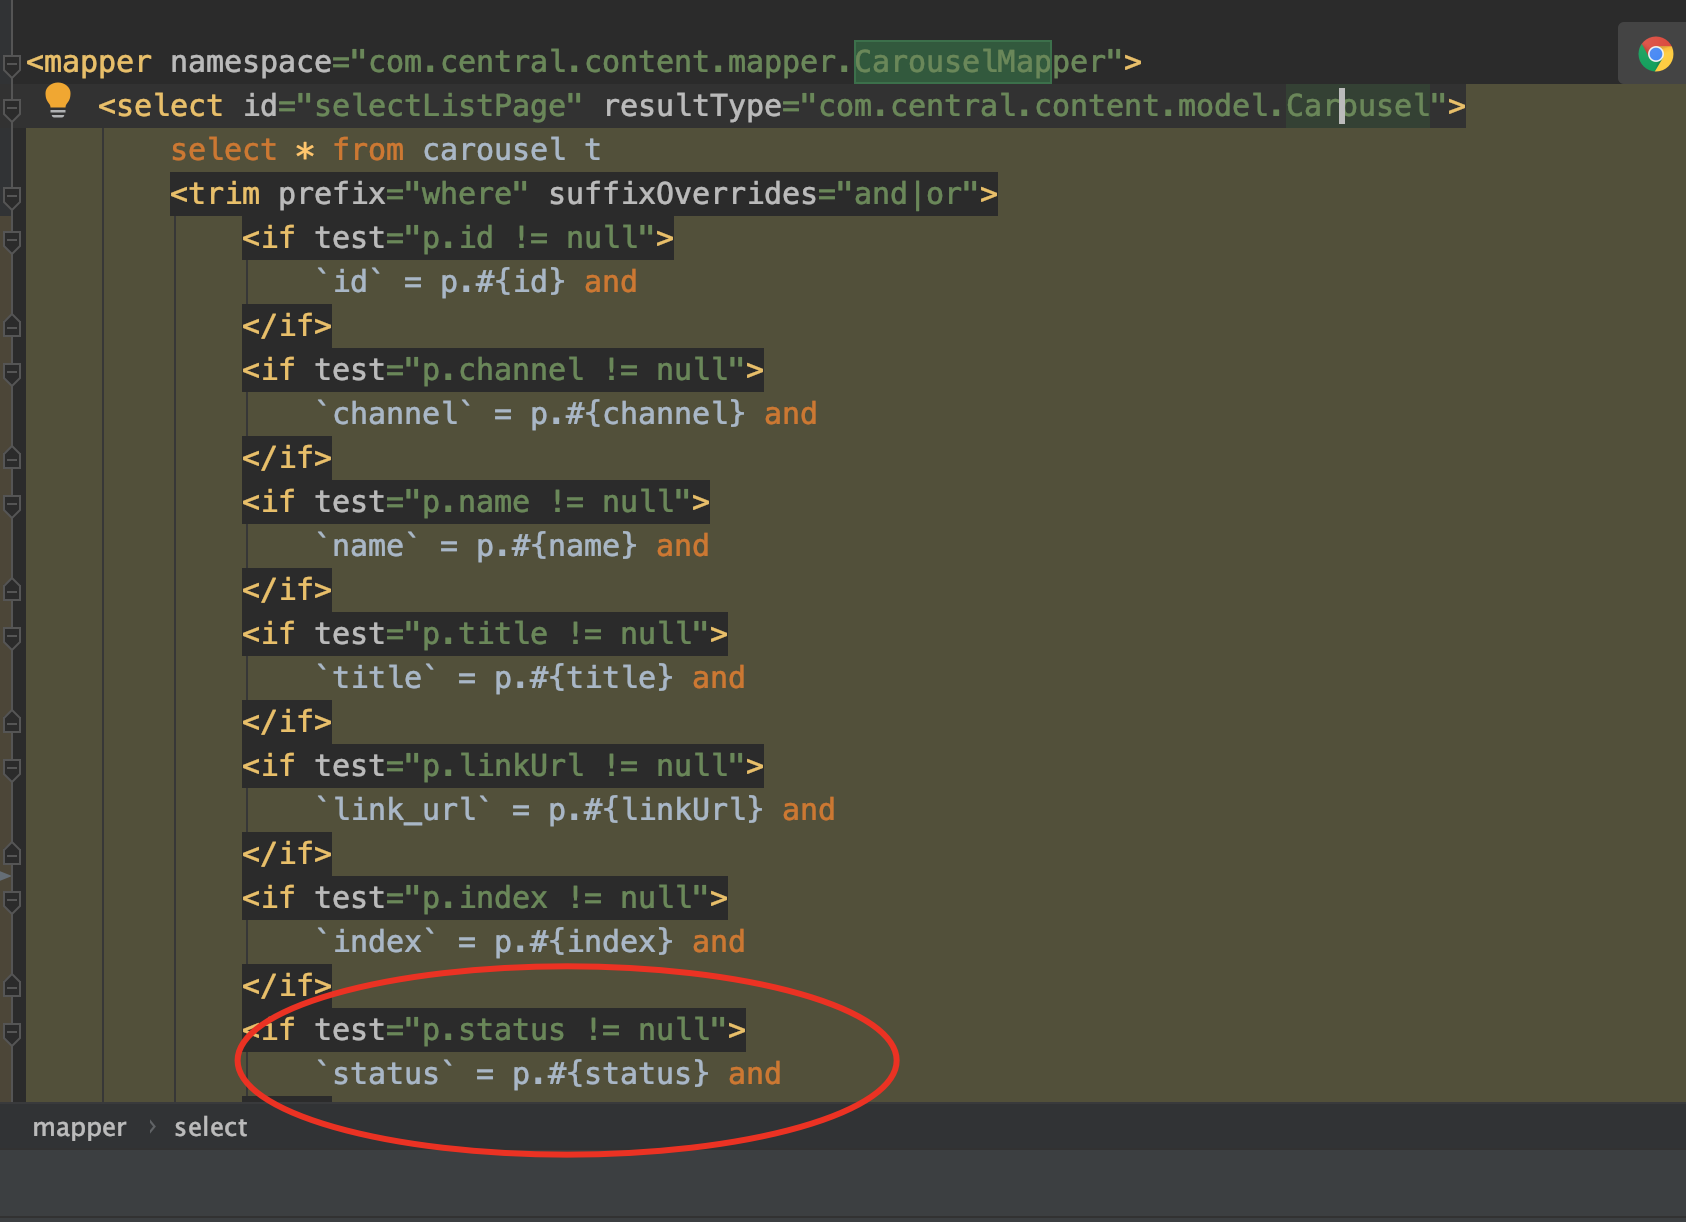Fold the p.id if block
Screen dimensions: 1686x1222
coord(12,240)
